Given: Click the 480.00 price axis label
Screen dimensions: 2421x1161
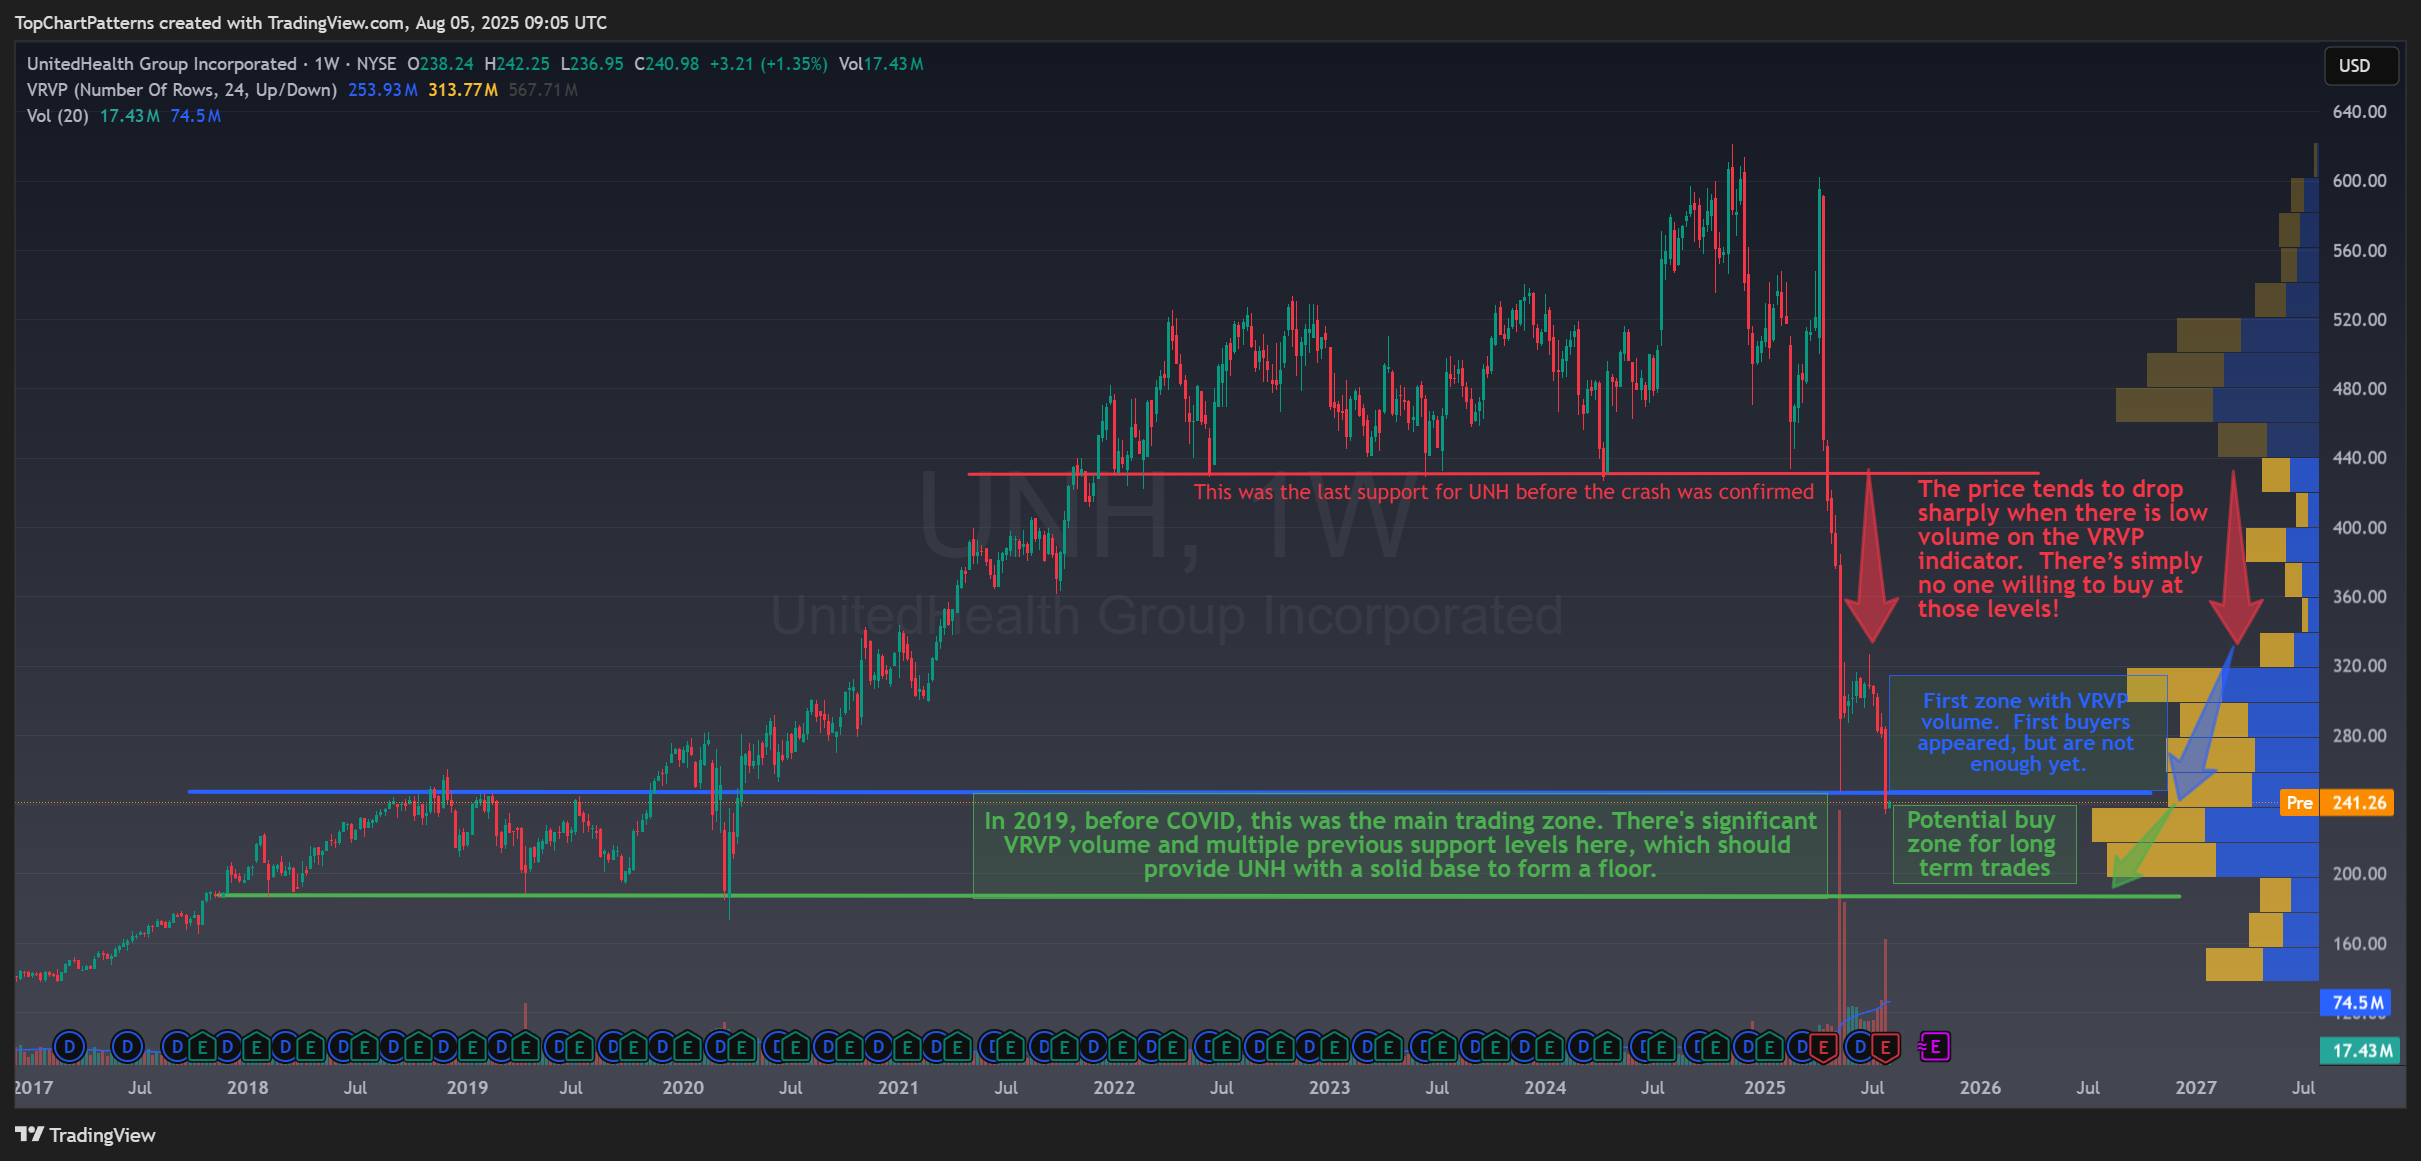Looking at the screenshot, I should (x=2359, y=389).
